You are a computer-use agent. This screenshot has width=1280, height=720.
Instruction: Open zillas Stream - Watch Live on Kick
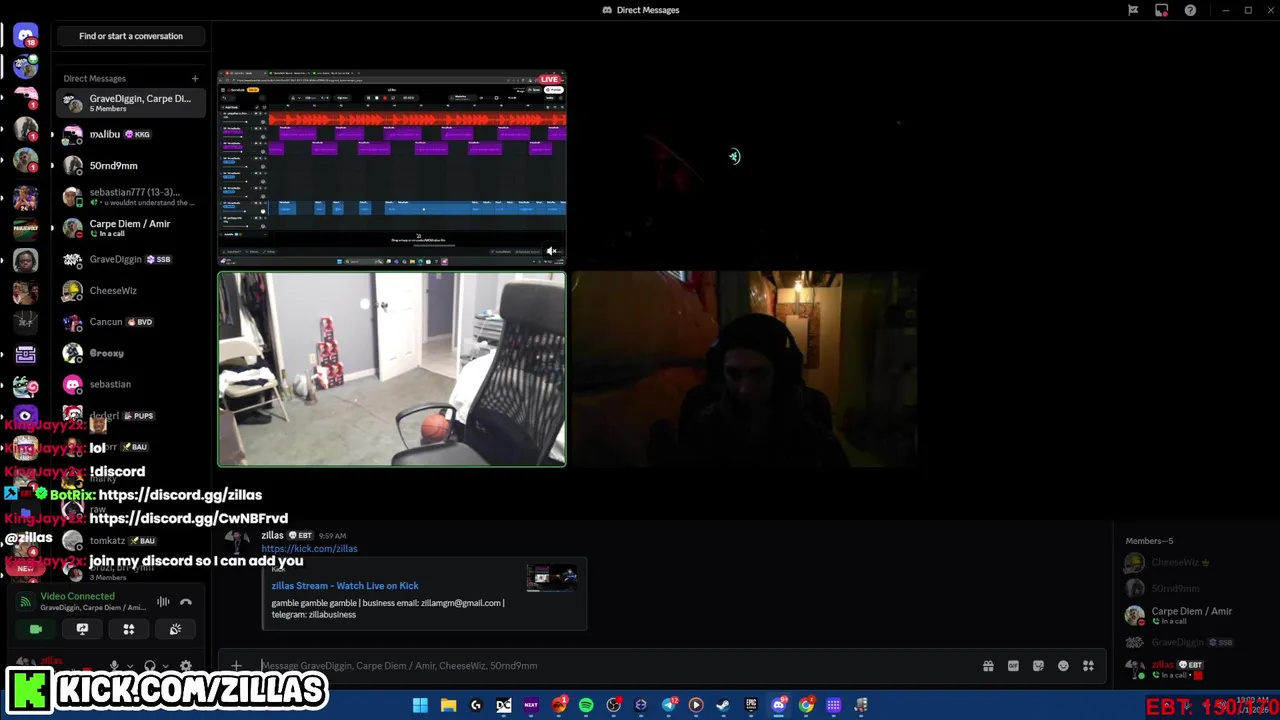click(345, 586)
